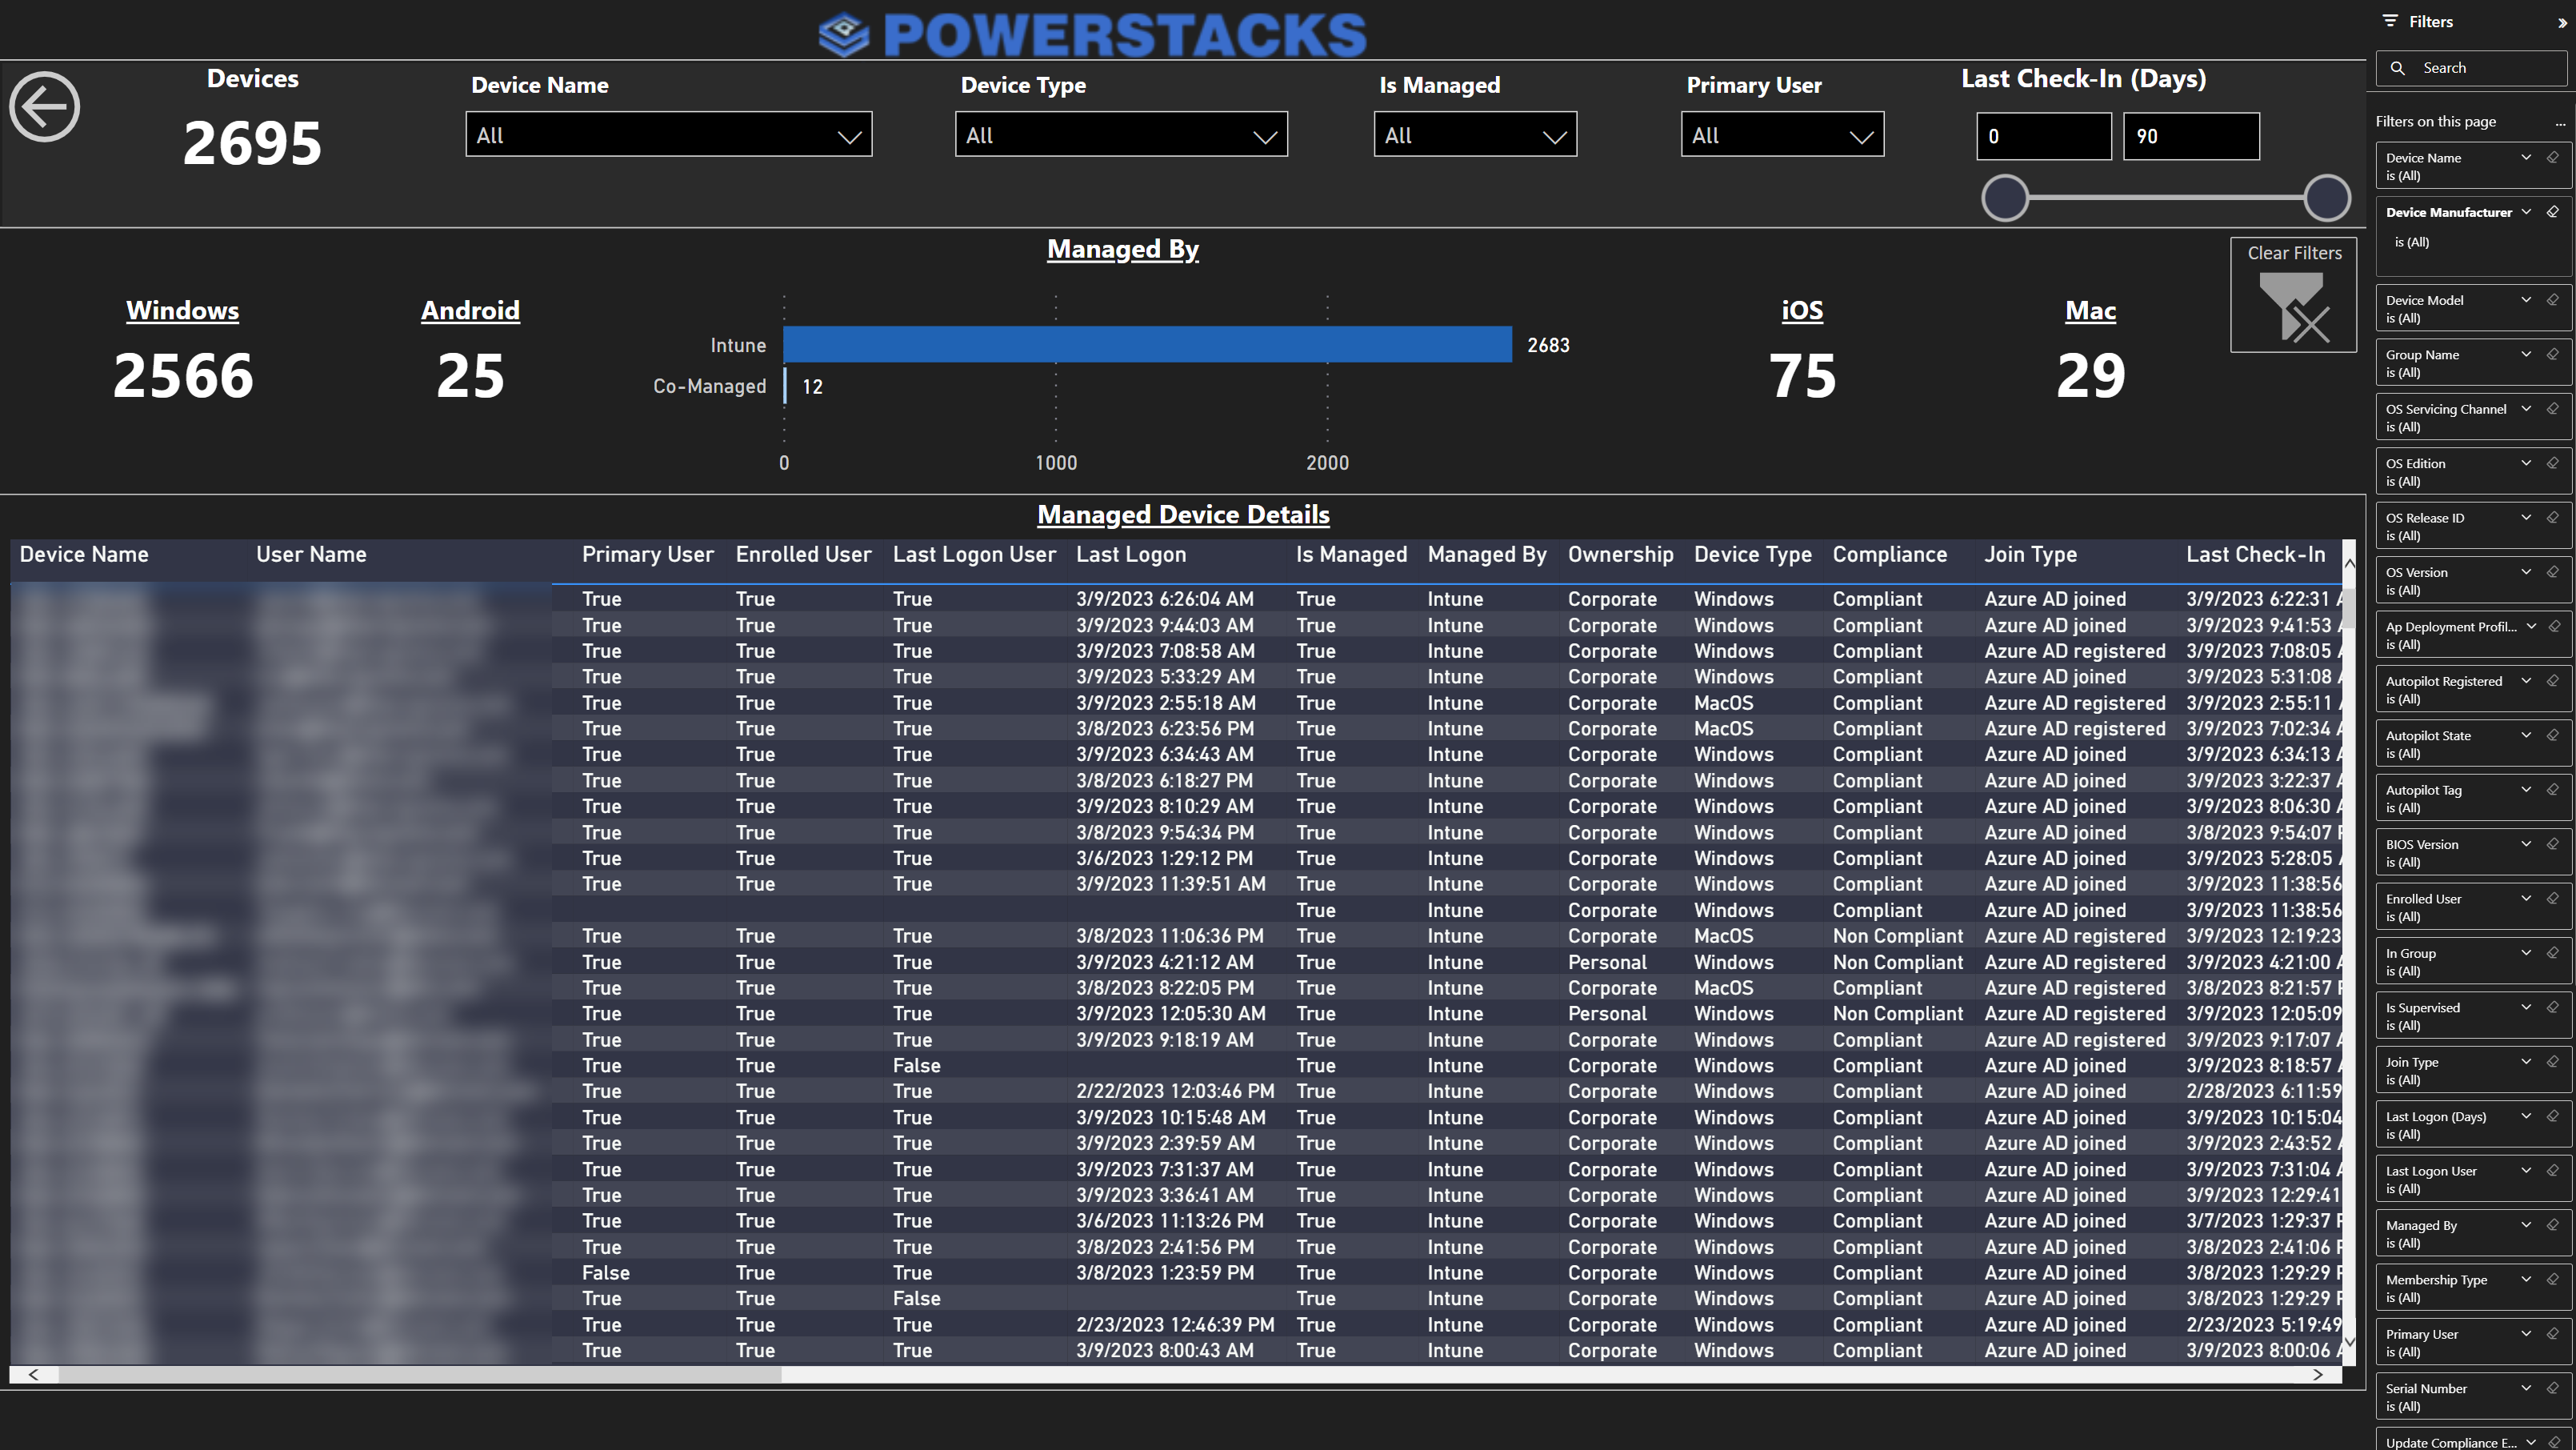The image size is (2576, 1450).
Task: Collapse the Filters pane with the chevron
Action: click(x=2561, y=22)
